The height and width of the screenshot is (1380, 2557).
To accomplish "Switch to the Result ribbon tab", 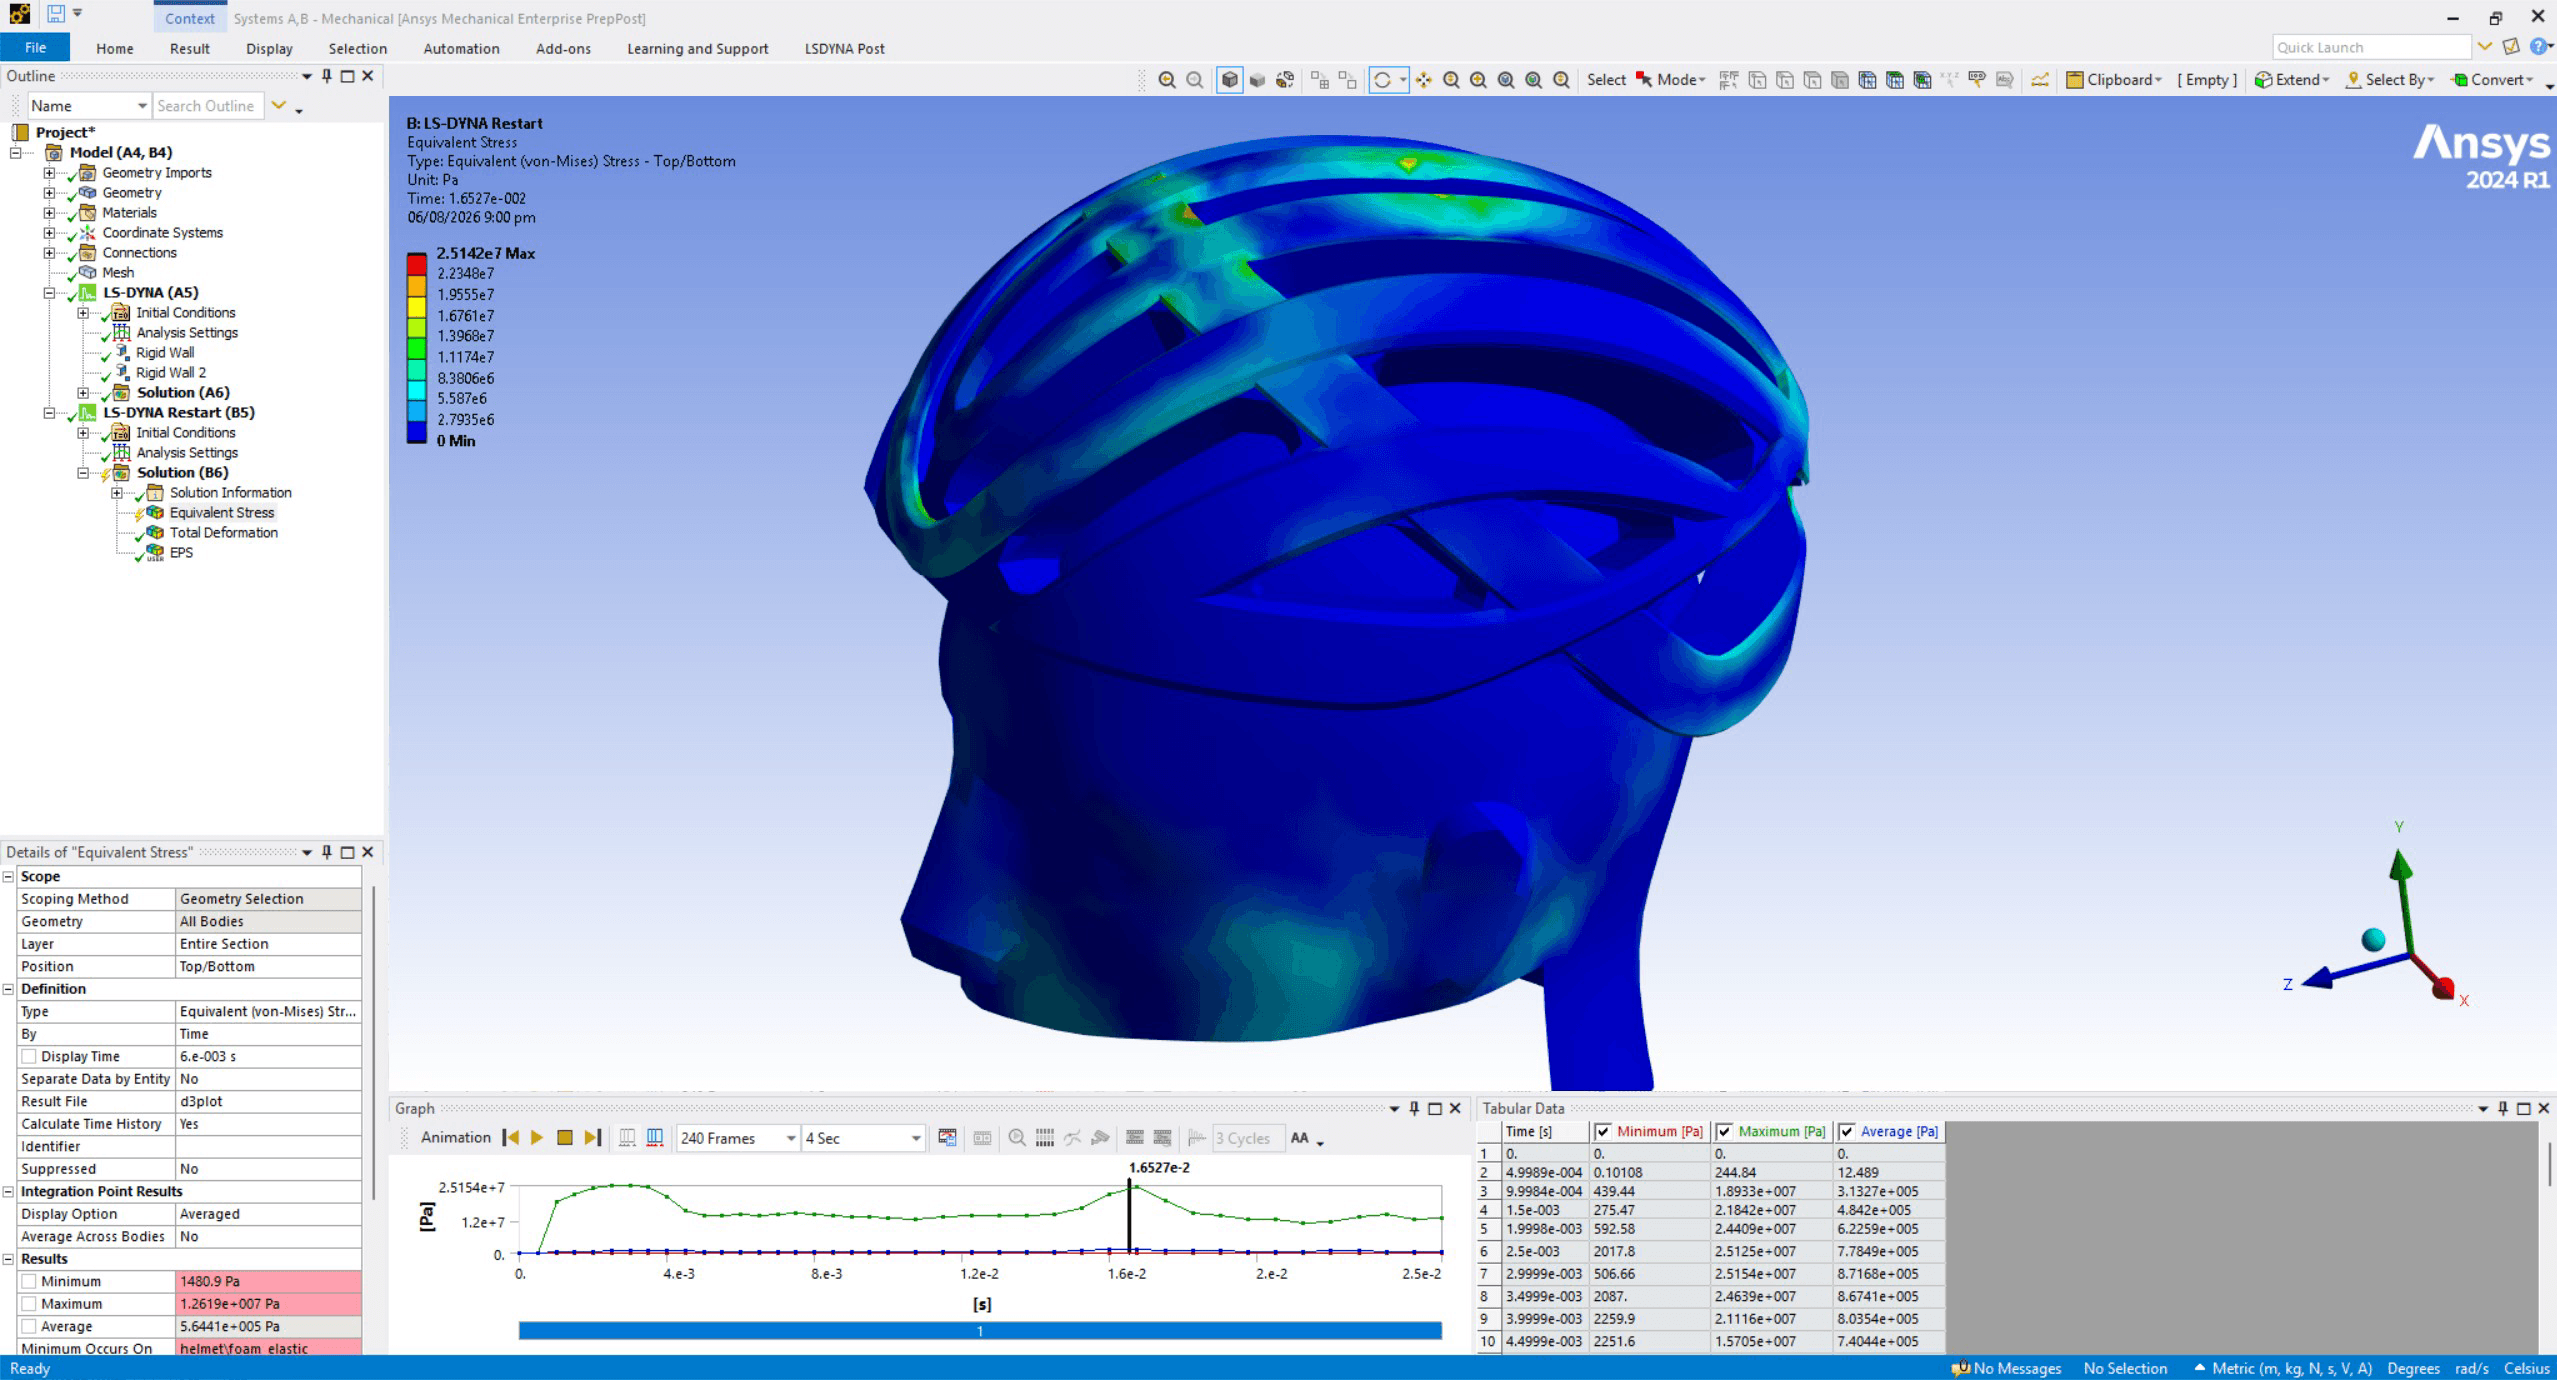I will click(189, 48).
